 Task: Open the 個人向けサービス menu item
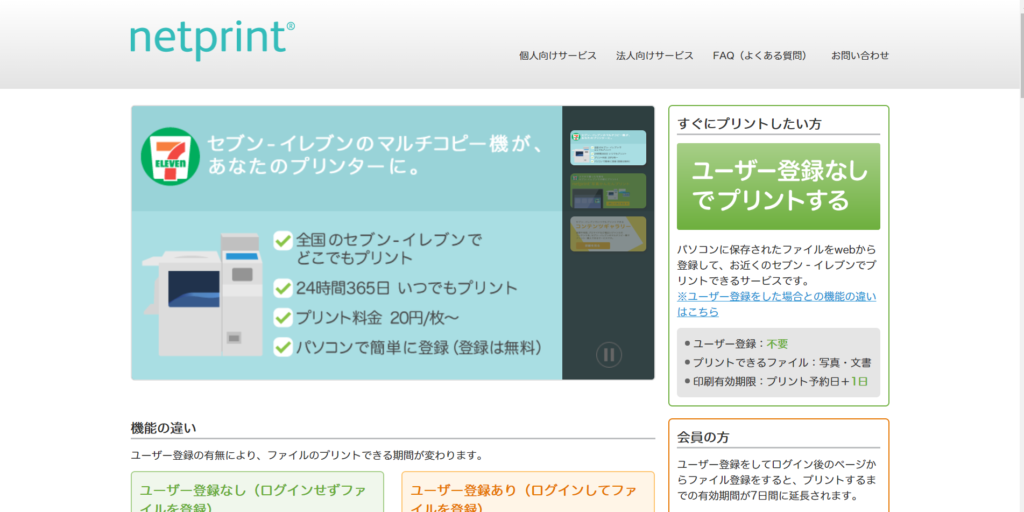point(558,56)
